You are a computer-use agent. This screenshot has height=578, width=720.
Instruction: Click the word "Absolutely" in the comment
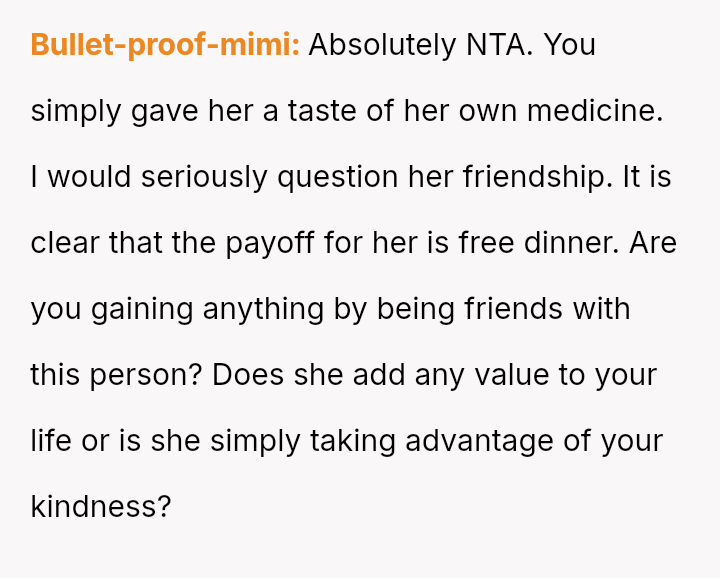point(380,45)
